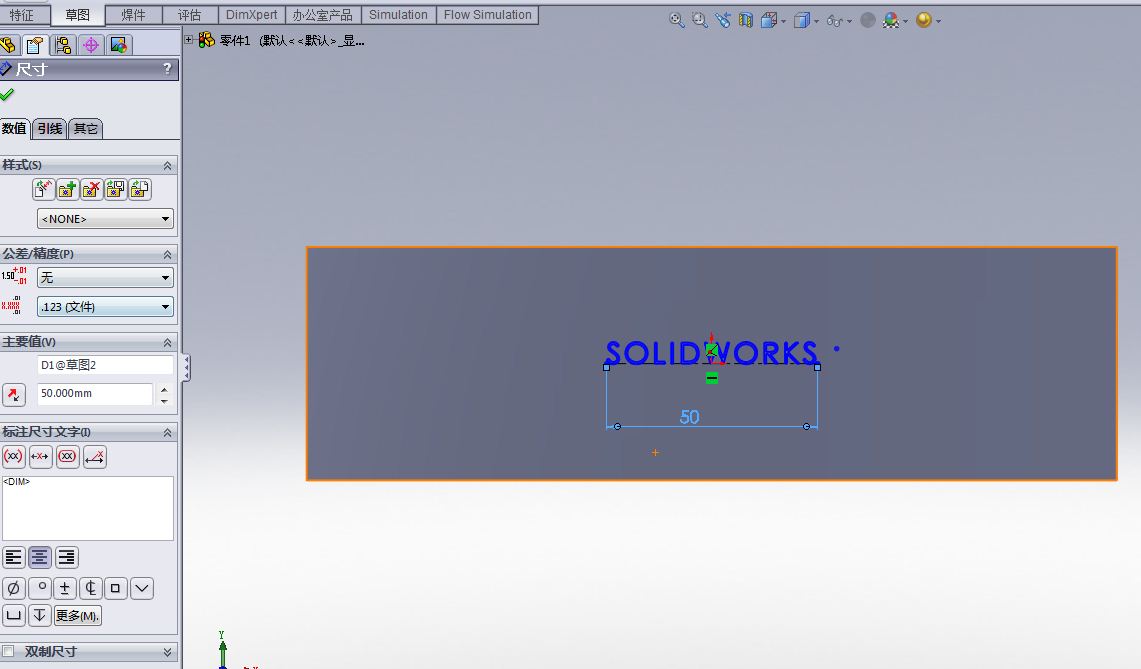Insert the plus/minus symbol
The width and height of the screenshot is (1141, 669).
click(65, 588)
